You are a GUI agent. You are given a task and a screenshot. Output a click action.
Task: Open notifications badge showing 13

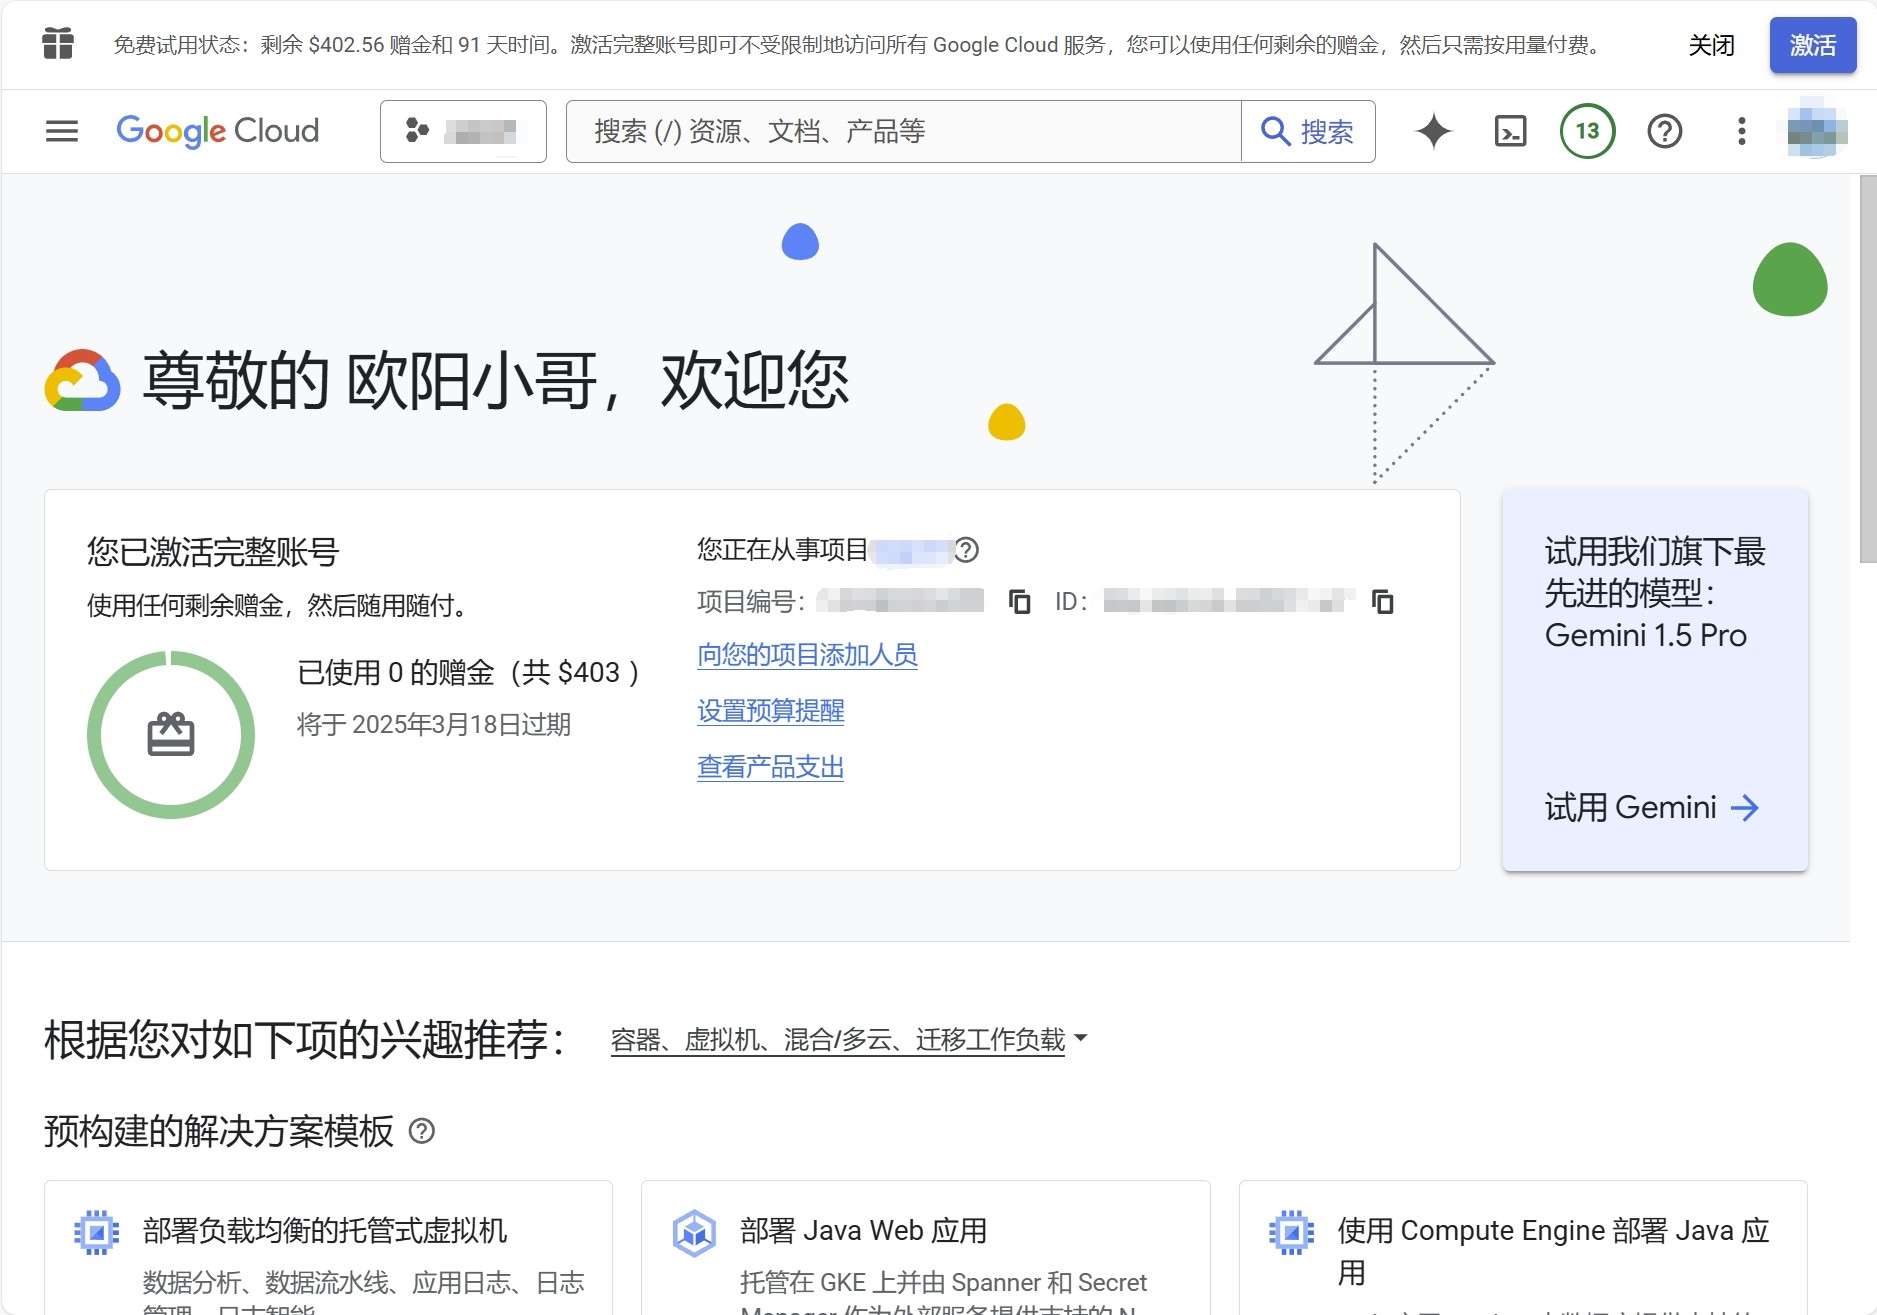click(x=1587, y=131)
